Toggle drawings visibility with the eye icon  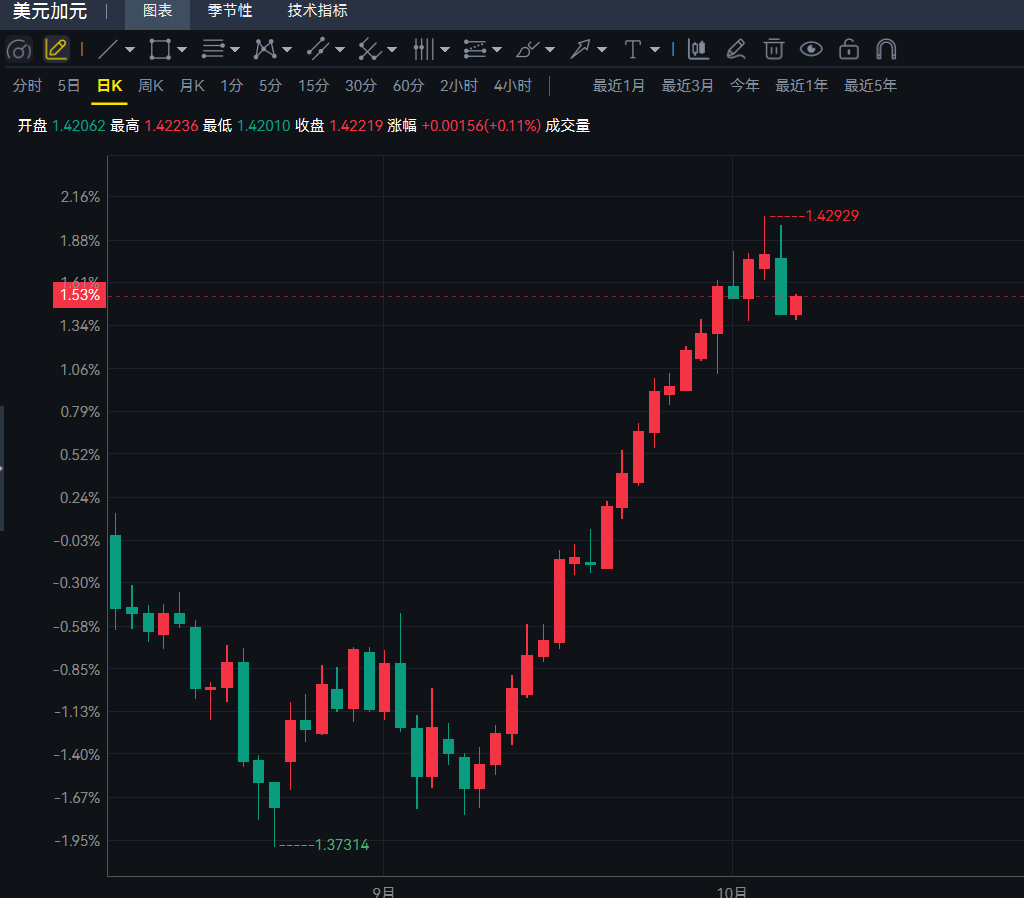[x=811, y=49]
